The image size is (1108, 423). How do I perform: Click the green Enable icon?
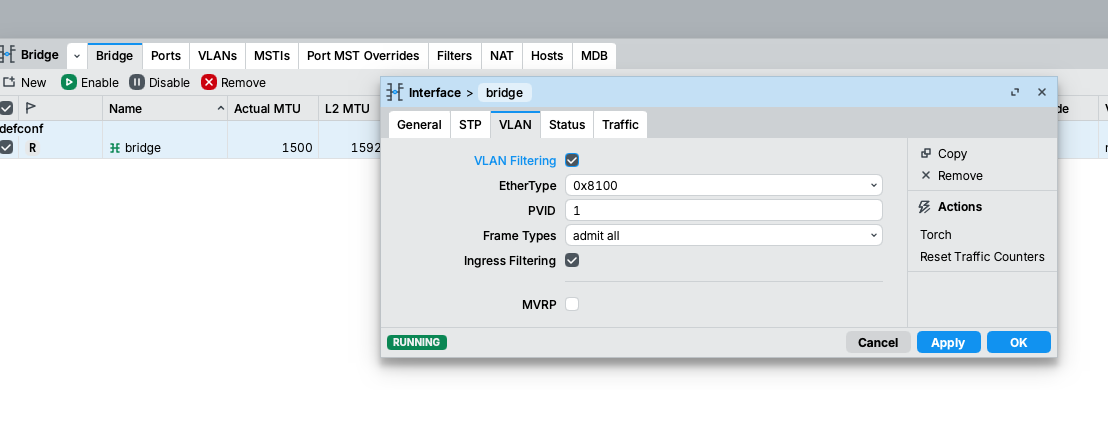[69, 82]
